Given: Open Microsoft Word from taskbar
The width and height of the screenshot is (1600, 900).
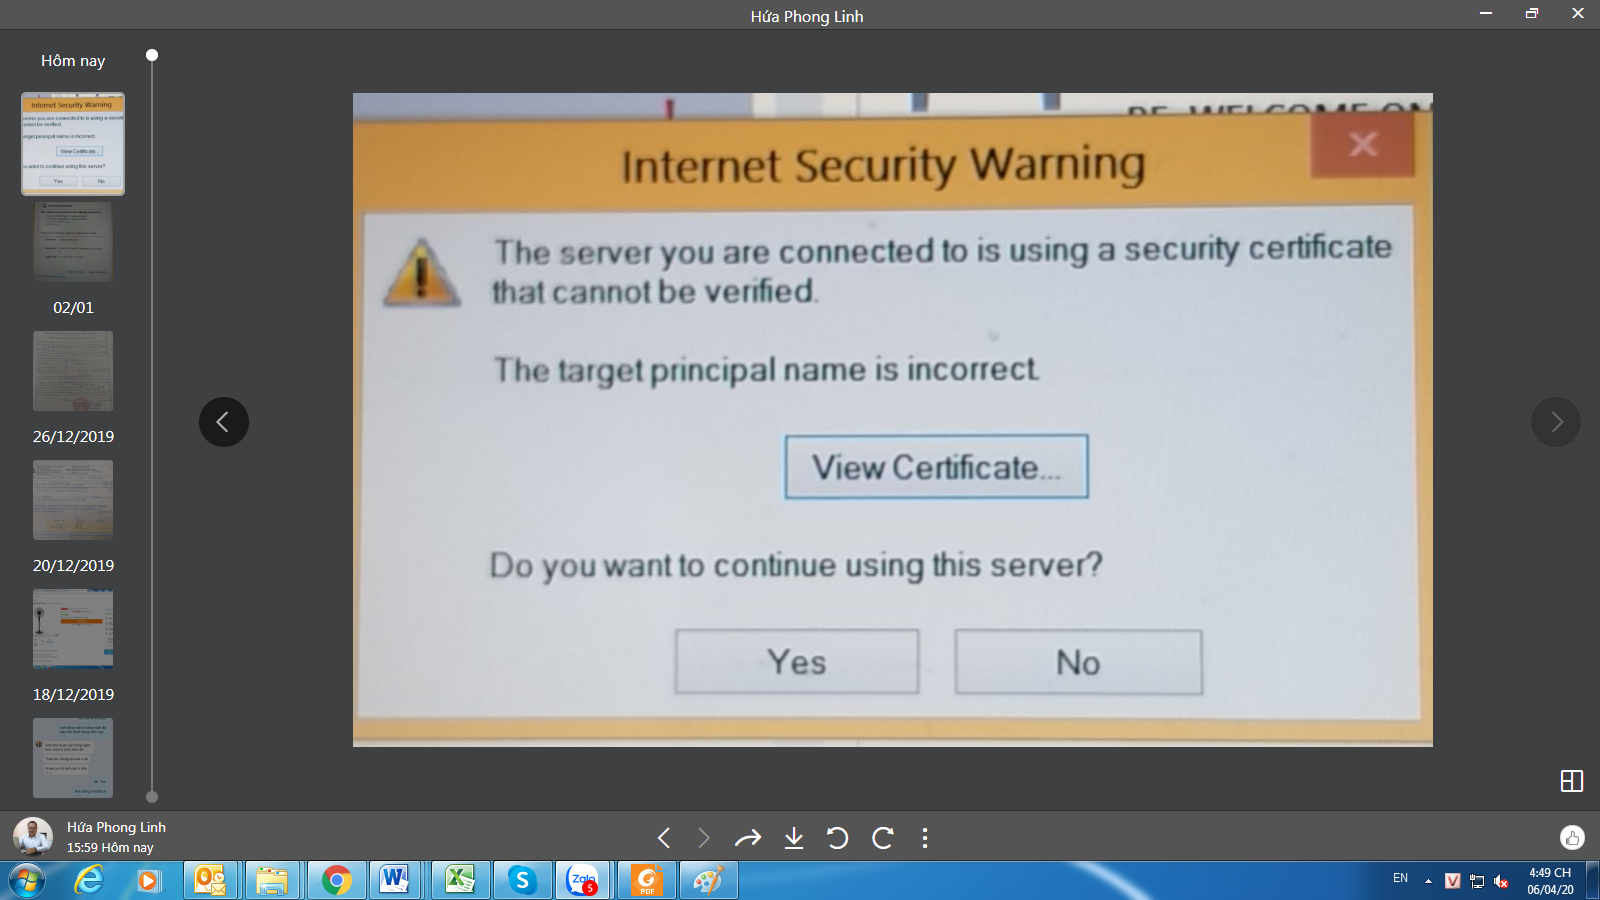Looking at the screenshot, I should (x=395, y=881).
